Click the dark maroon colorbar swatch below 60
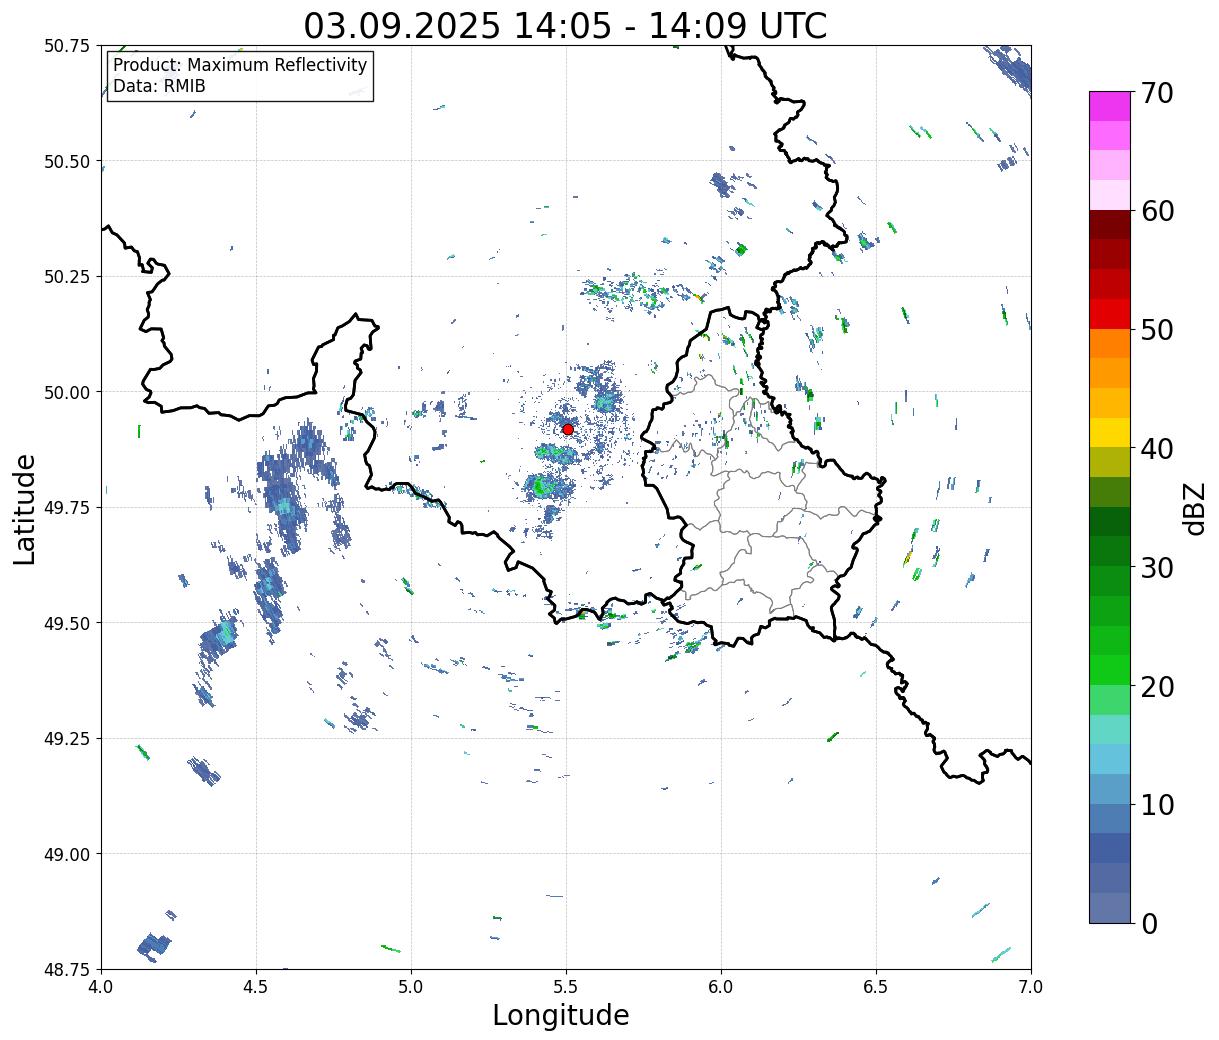The width and height of the screenshot is (1219, 1040). point(1110,225)
